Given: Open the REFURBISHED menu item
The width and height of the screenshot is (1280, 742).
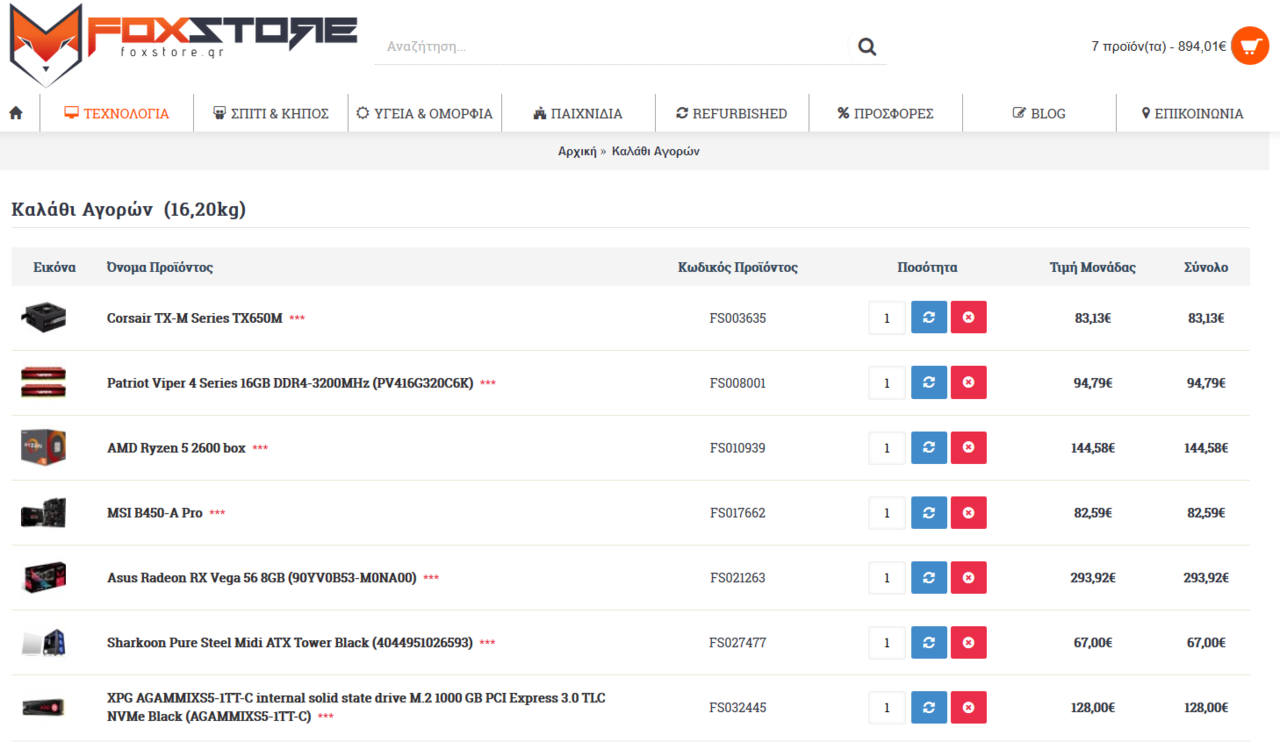Looking at the screenshot, I should coord(732,113).
